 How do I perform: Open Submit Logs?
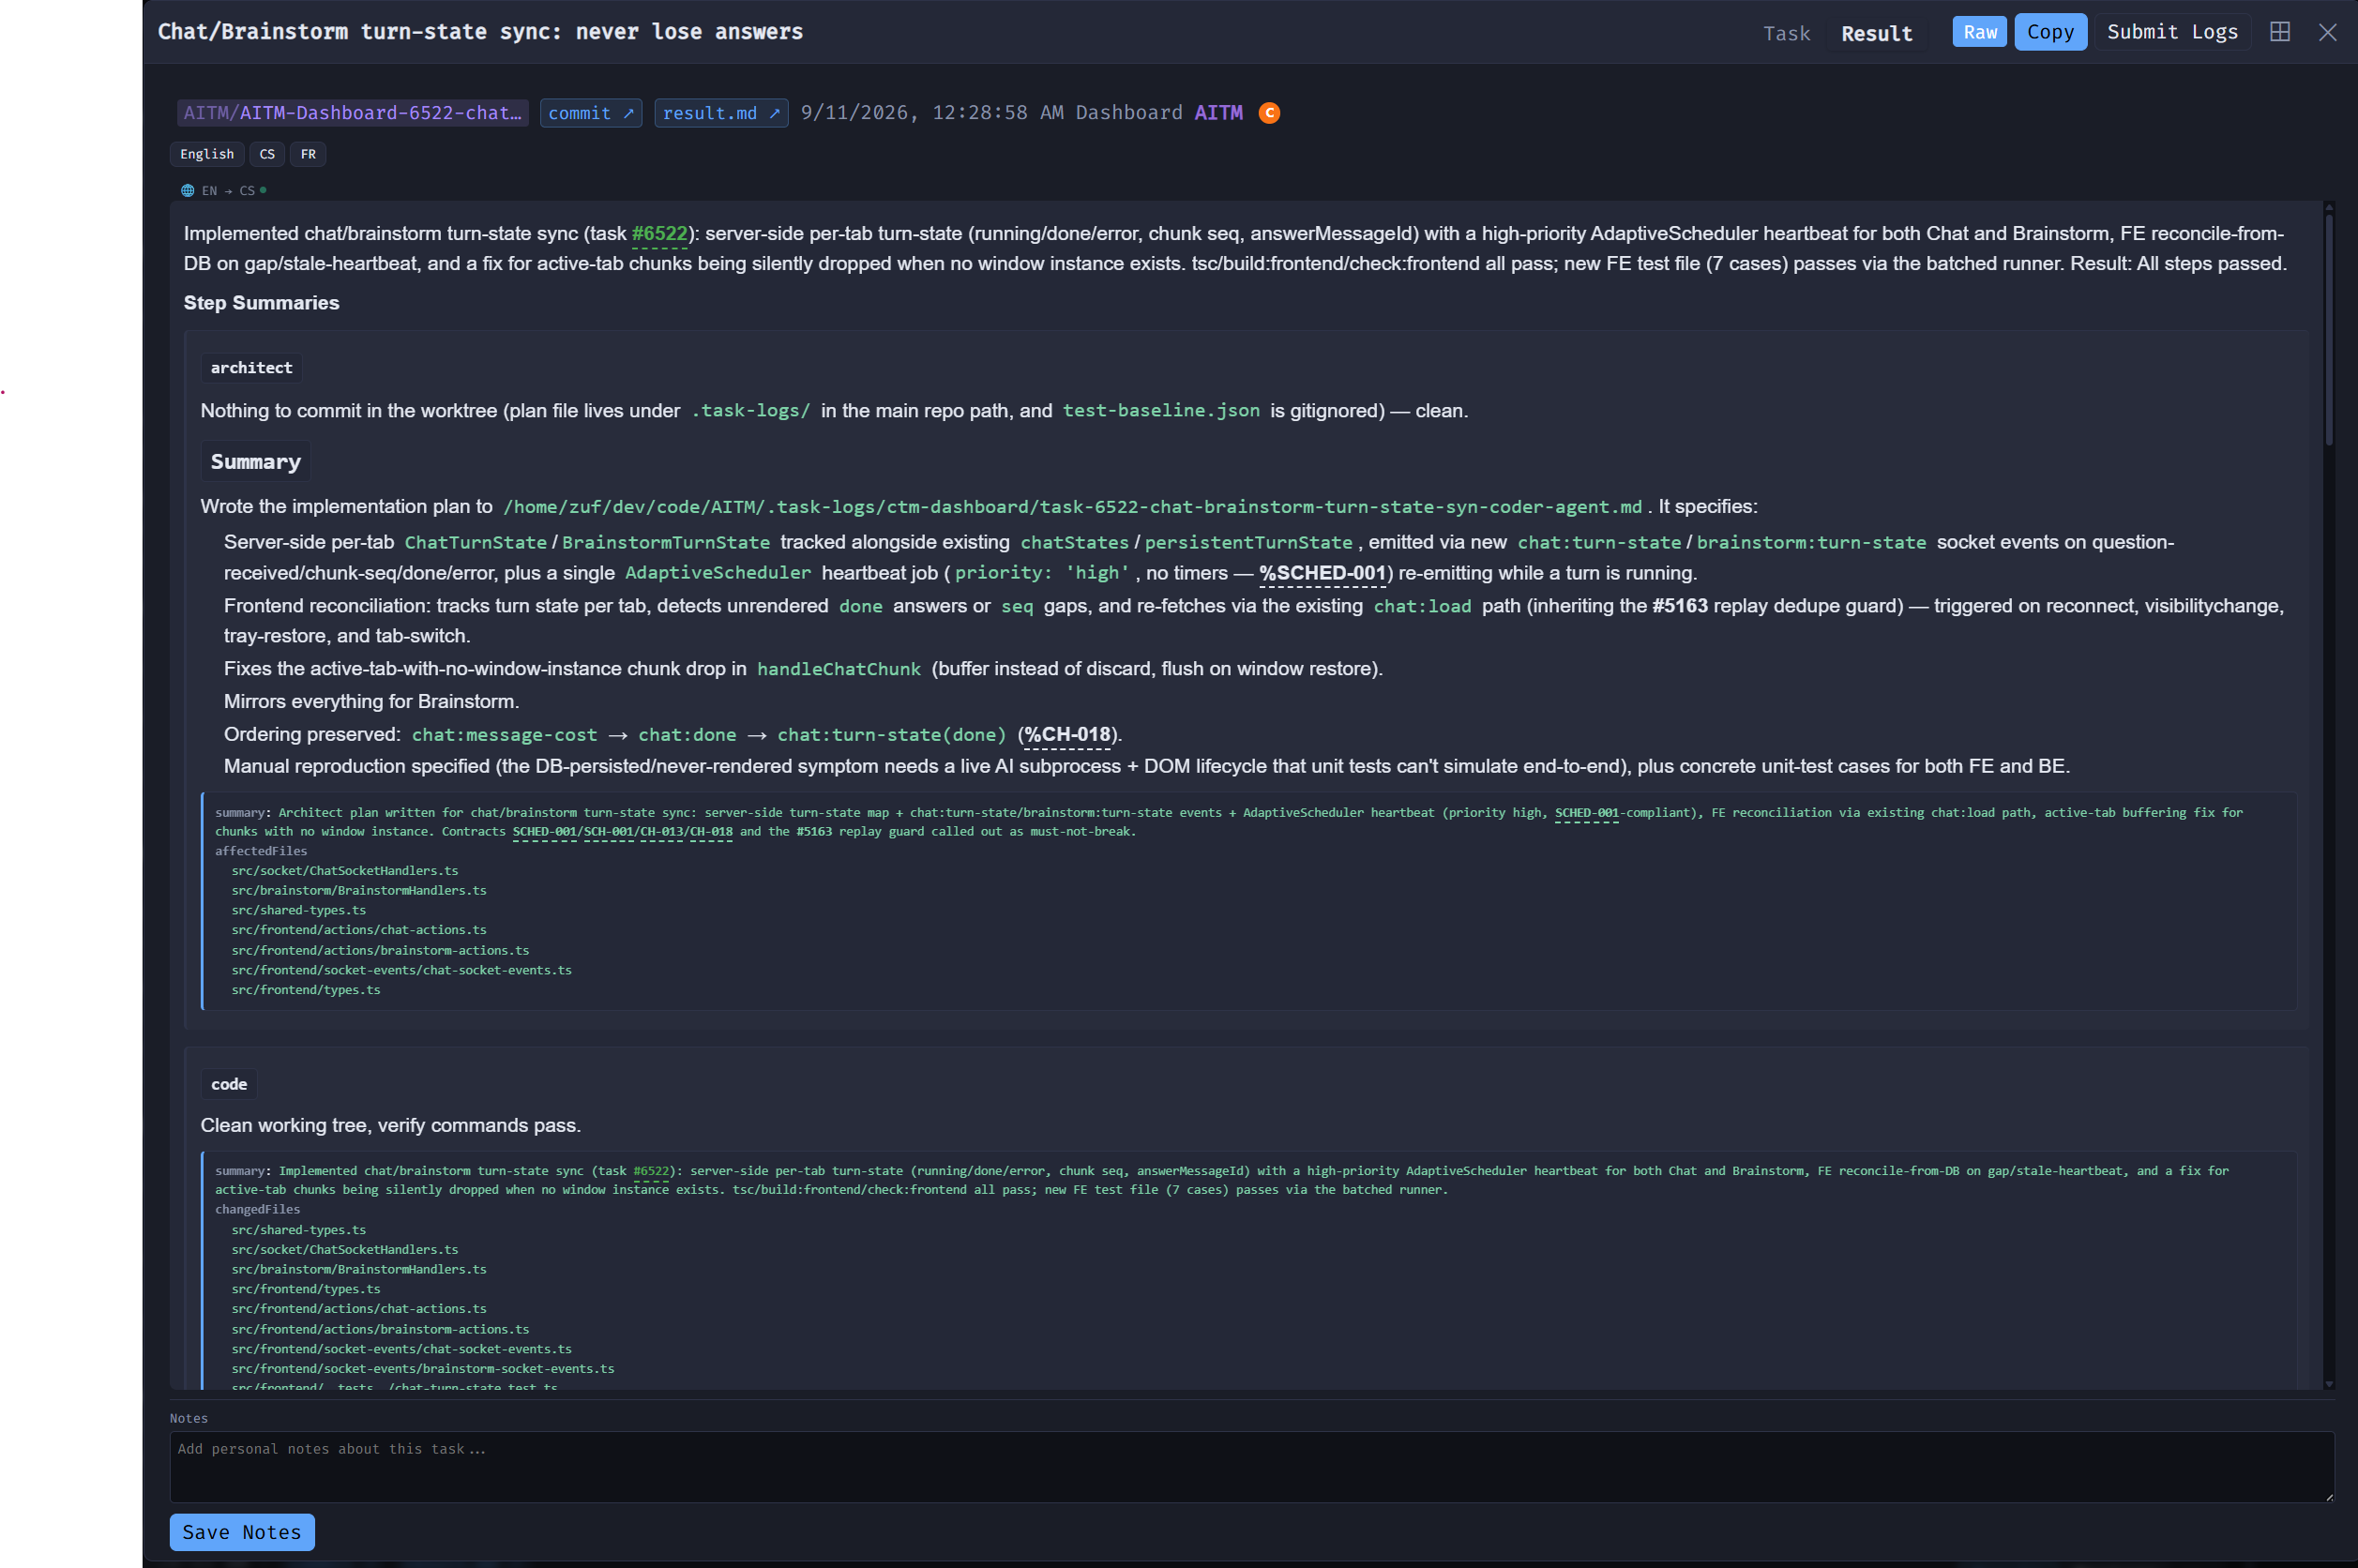pos(2172,32)
